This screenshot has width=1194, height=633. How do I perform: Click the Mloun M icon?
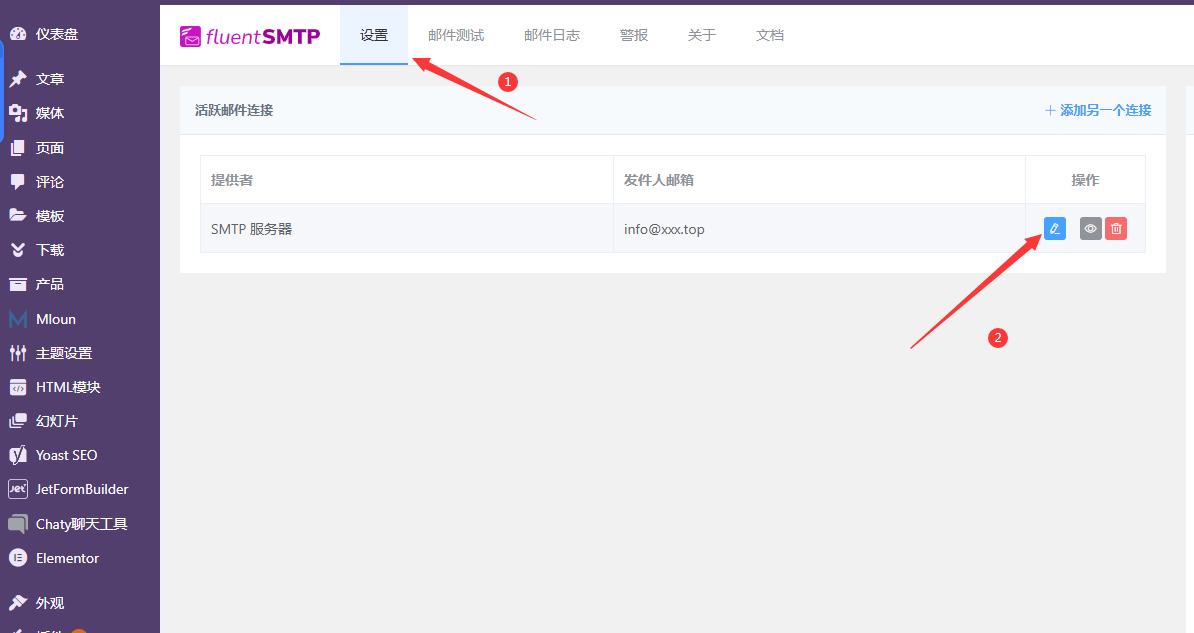tap(18, 319)
